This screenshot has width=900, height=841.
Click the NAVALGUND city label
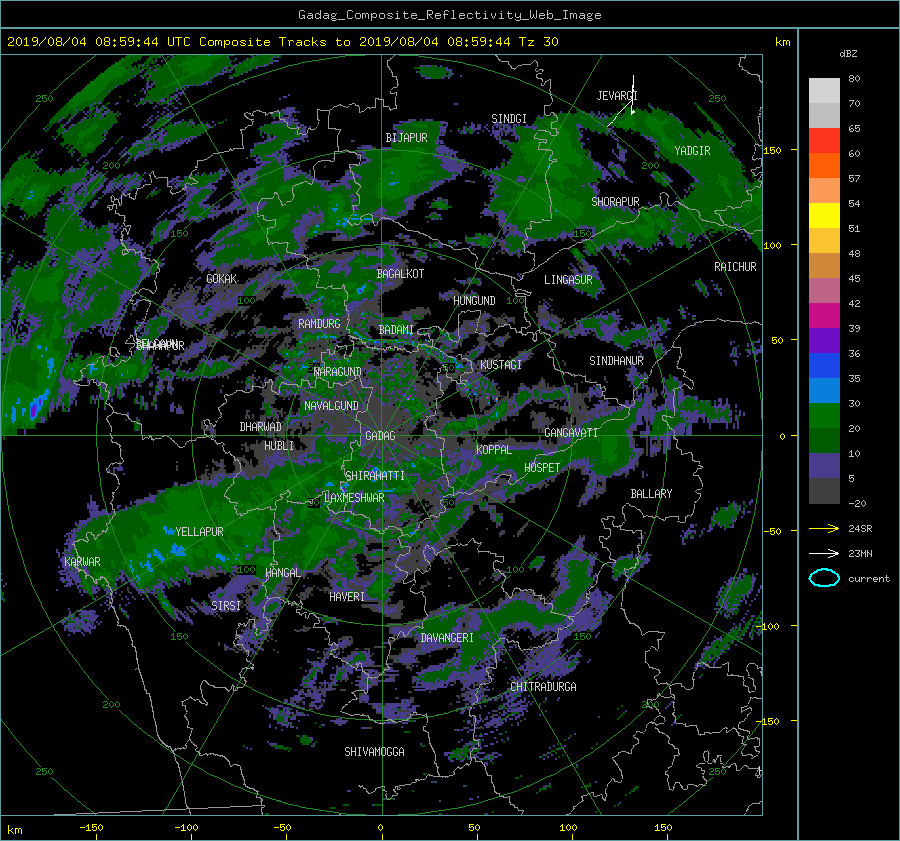[x=331, y=405]
